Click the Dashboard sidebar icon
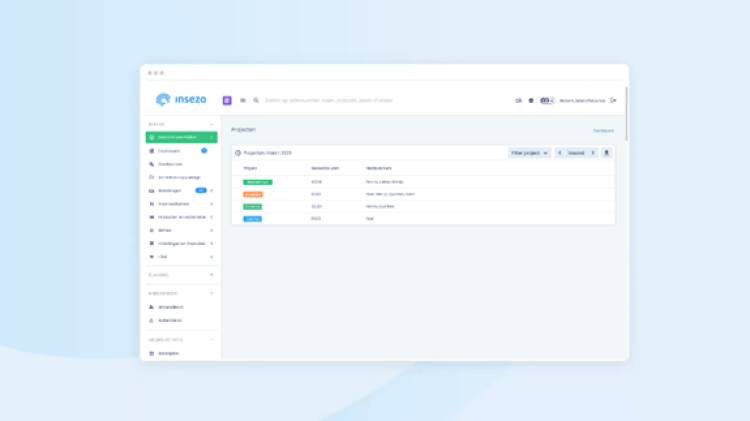750x421 pixels. coord(151,151)
